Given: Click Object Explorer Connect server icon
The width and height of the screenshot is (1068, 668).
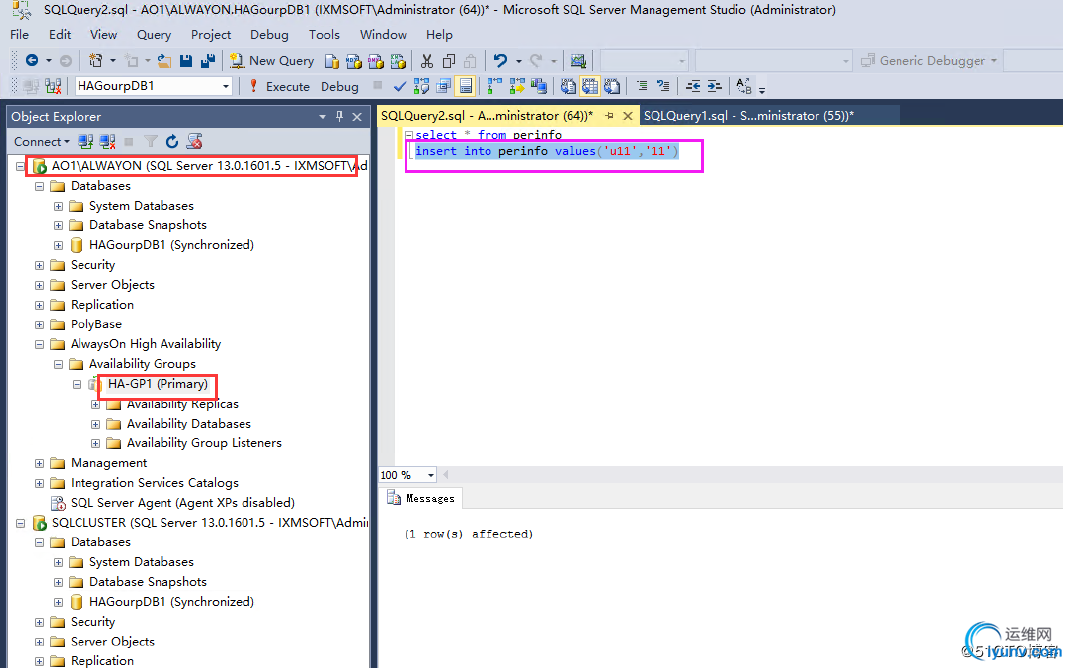Looking at the screenshot, I should 86,142.
